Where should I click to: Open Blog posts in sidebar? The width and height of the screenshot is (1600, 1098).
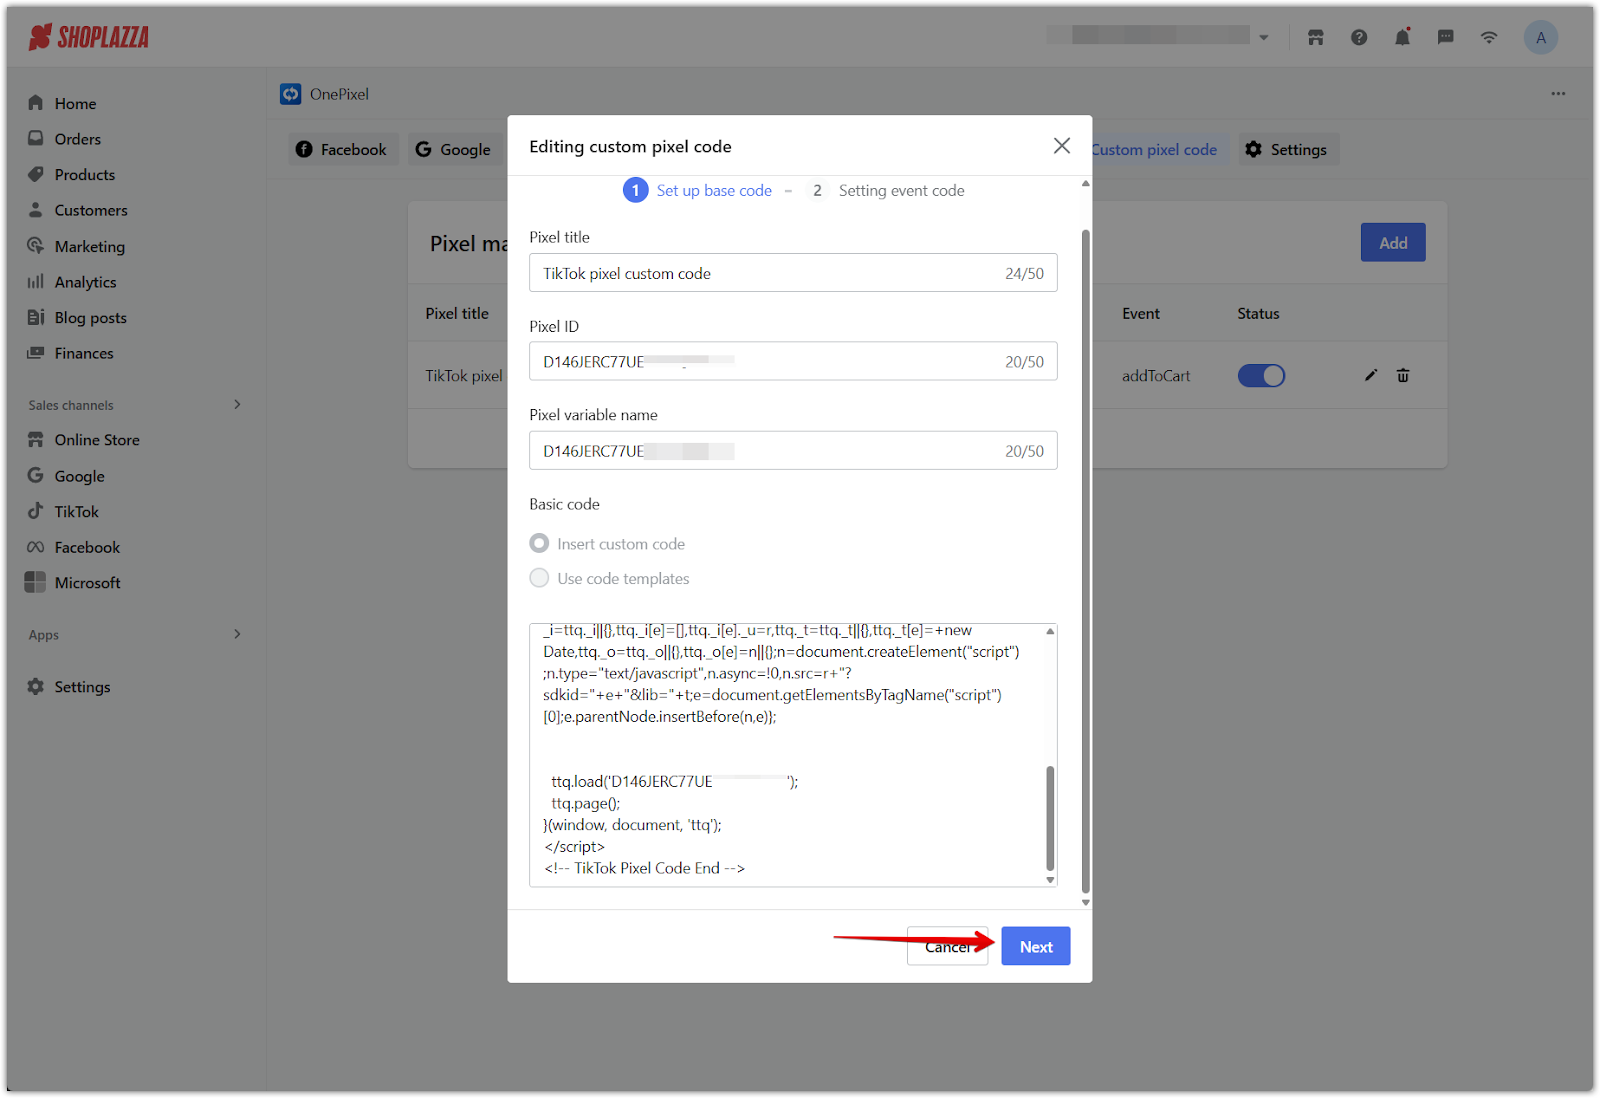pyautogui.click(x=91, y=318)
